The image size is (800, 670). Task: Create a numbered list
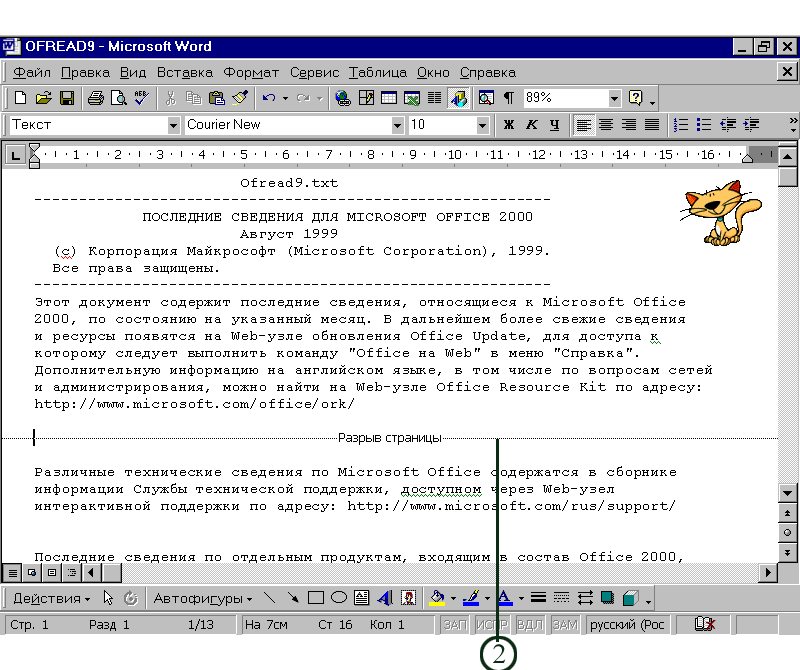681,125
